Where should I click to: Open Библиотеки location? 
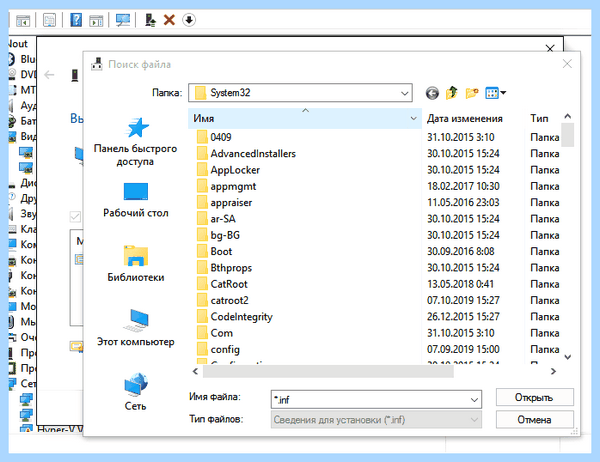tap(135, 264)
